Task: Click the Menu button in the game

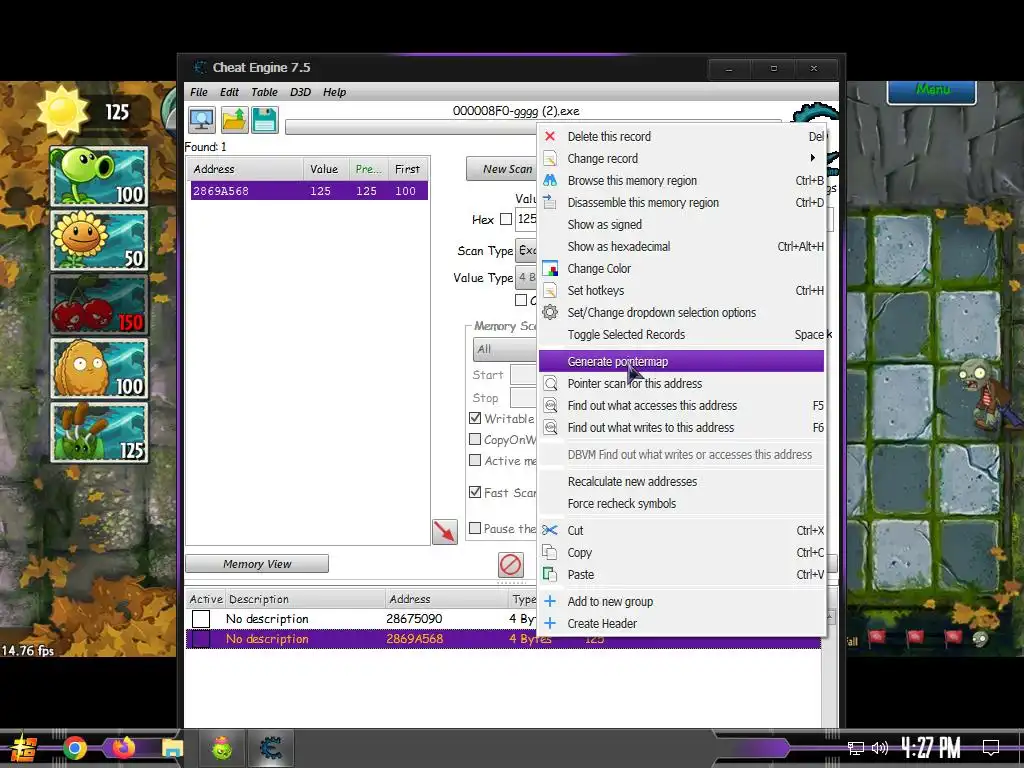Action: pyautogui.click(x=932, y=90)
